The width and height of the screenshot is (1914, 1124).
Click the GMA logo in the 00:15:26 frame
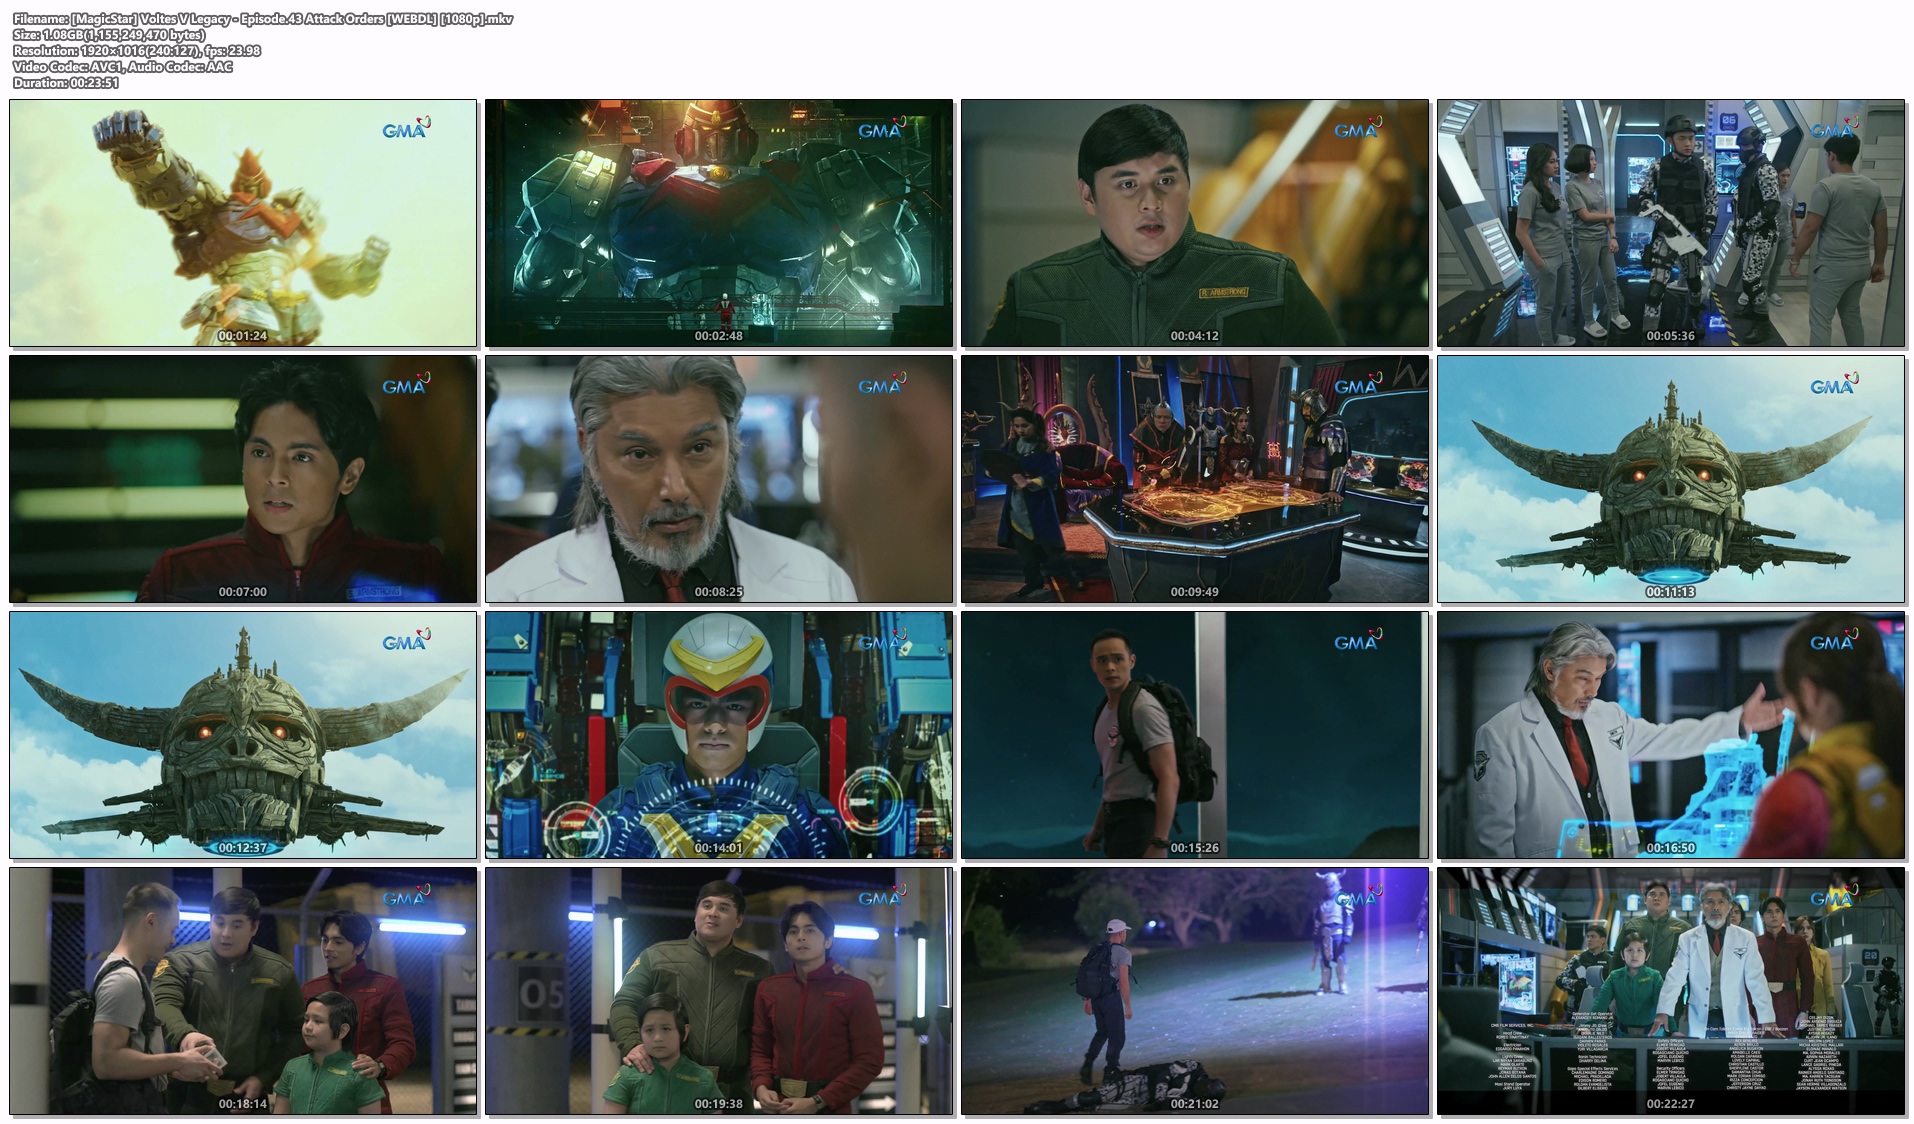pos(1357,641)
